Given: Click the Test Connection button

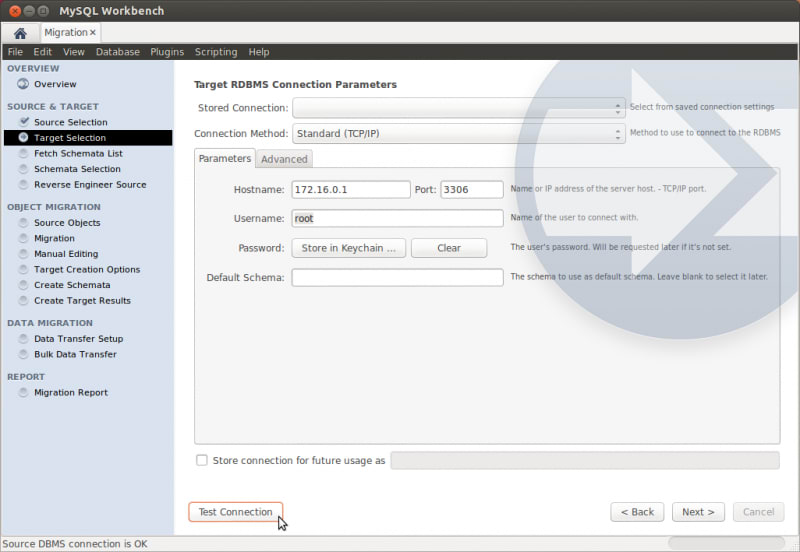Looking at the screenshot, I should pos(235,512).
